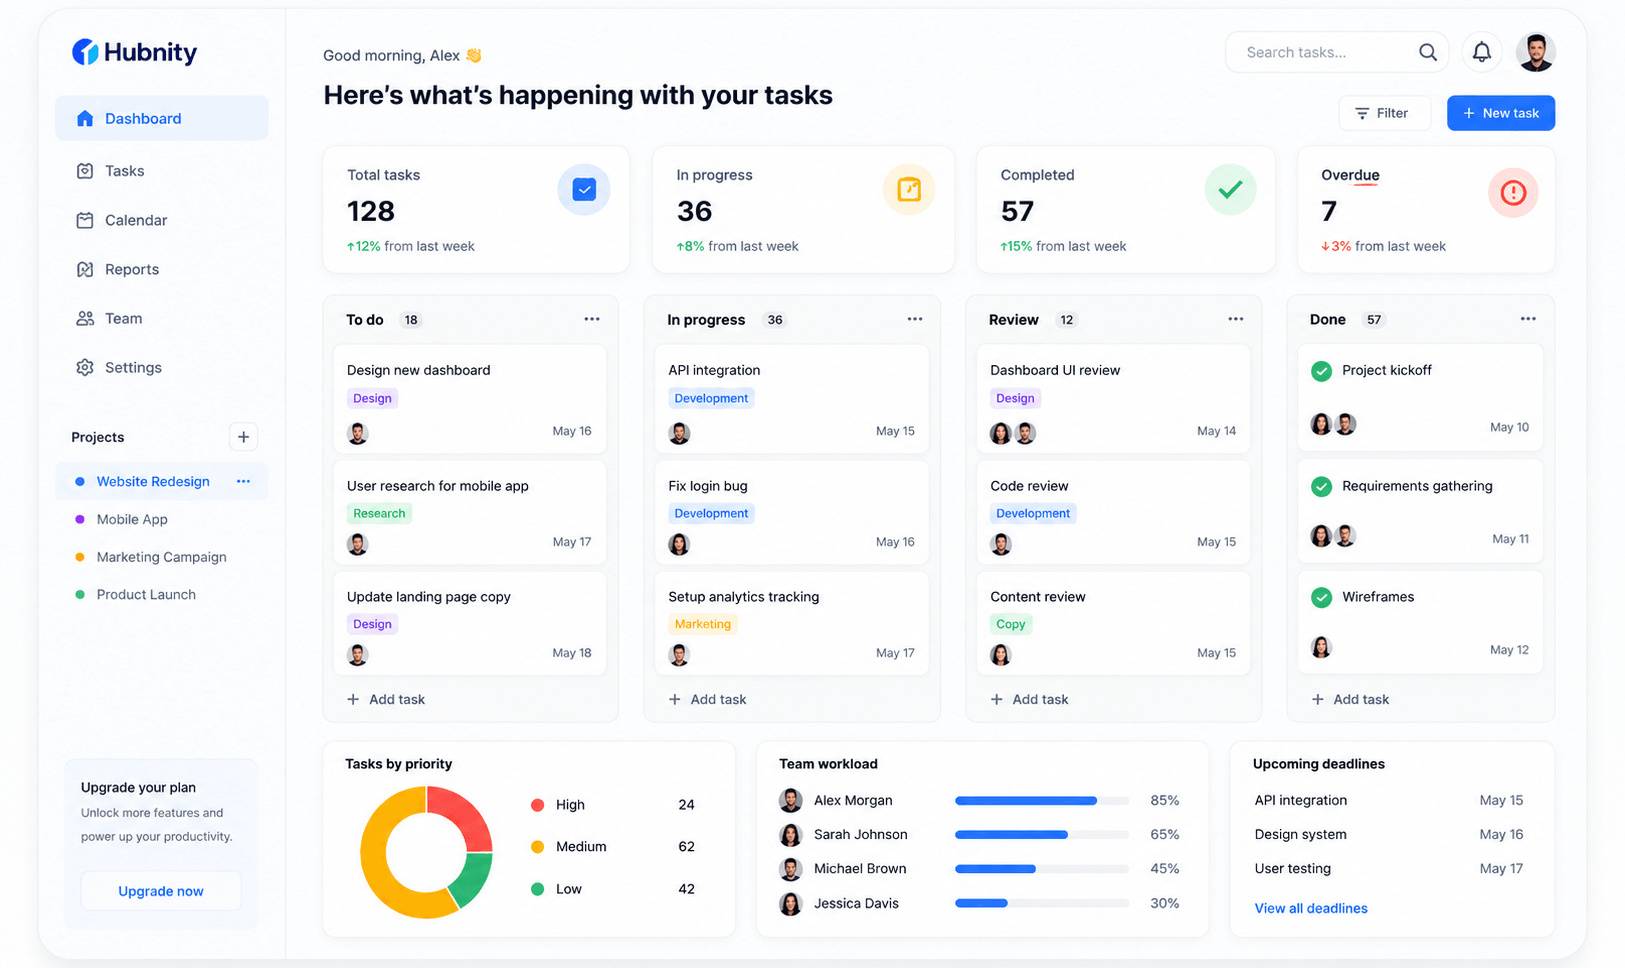Open notifications bell icon
Viewport: 1625px width, 968px height.
(1481, 52)
